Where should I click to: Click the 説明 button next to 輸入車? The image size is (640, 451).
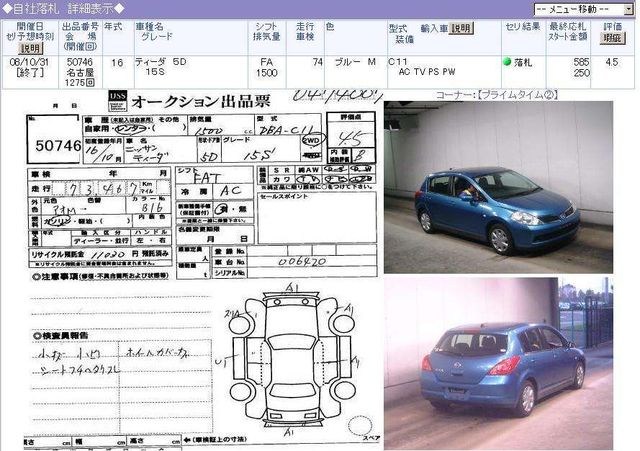point(460,29)
